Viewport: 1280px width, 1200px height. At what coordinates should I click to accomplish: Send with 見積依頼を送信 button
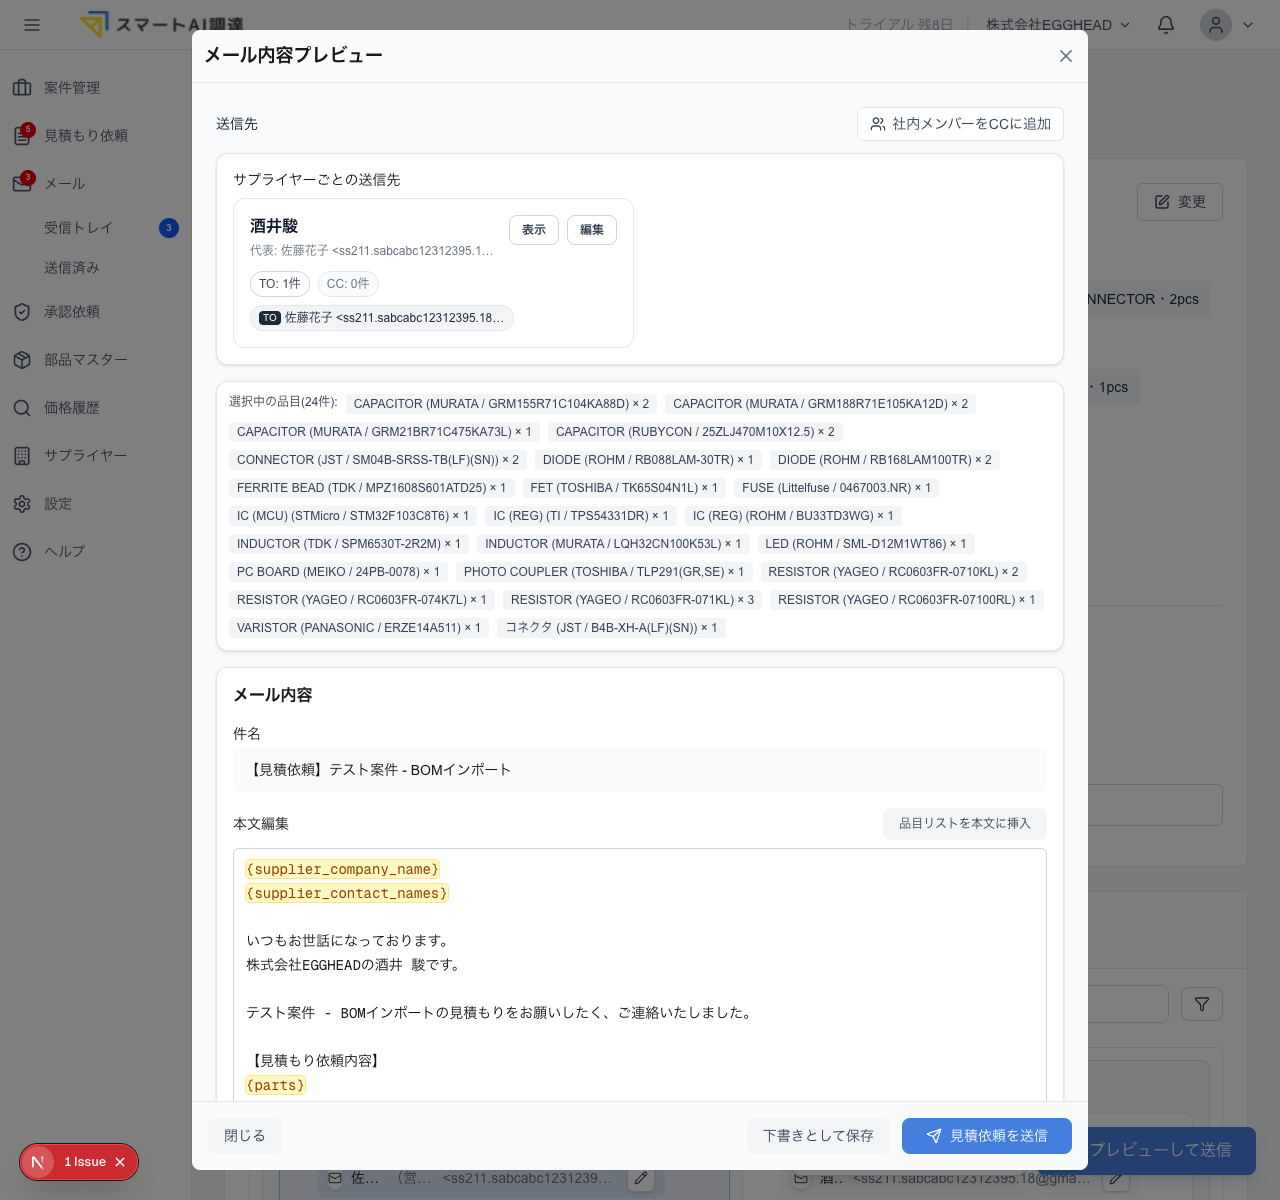click(x=987, y=1136)
